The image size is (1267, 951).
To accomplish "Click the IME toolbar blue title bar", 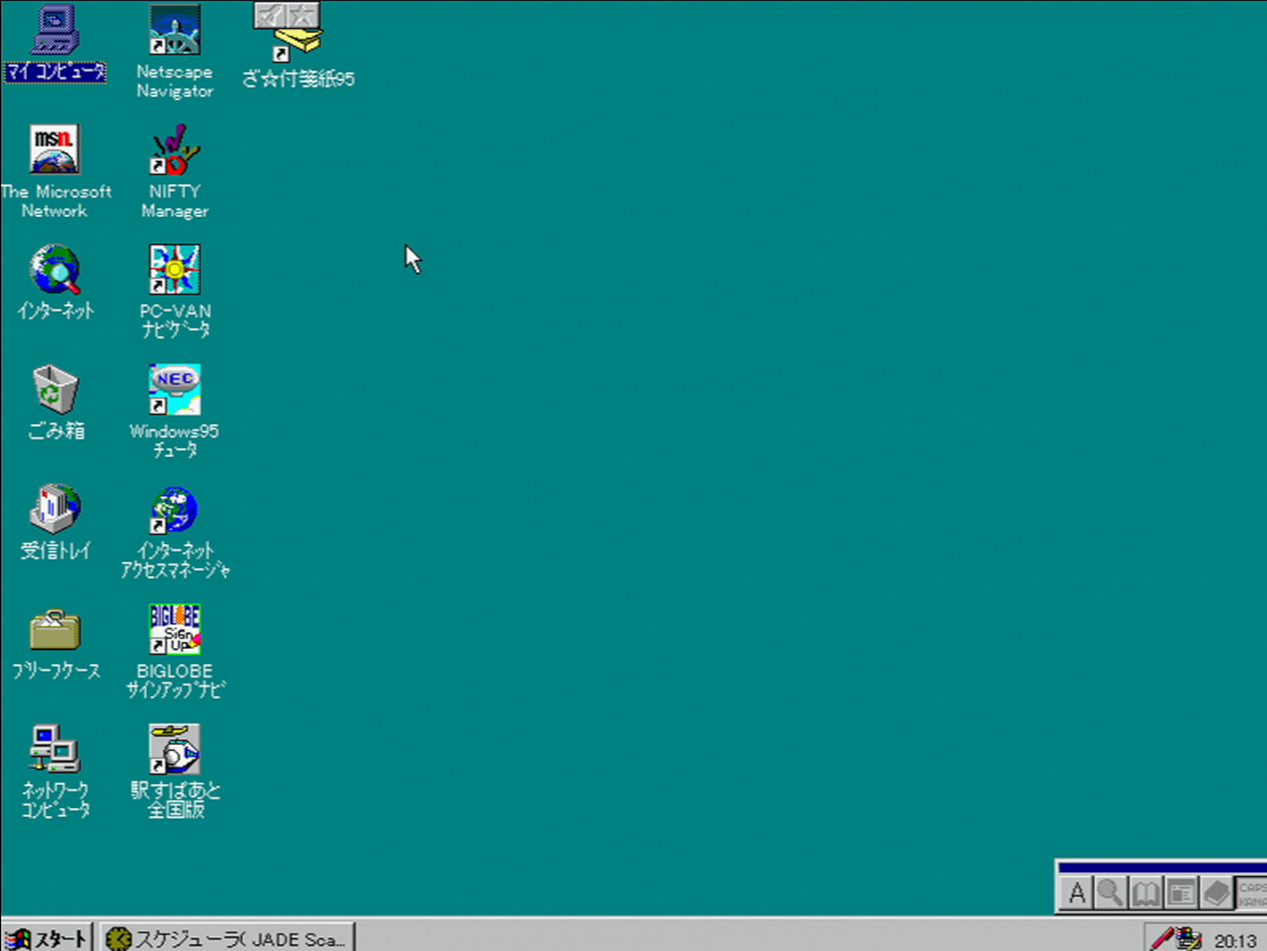I will [x=1162, y=867].
